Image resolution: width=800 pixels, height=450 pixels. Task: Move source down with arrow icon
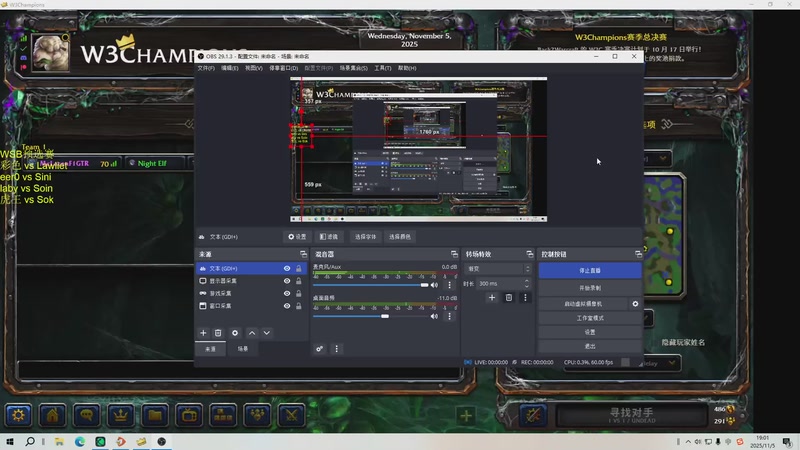[267, 333]
